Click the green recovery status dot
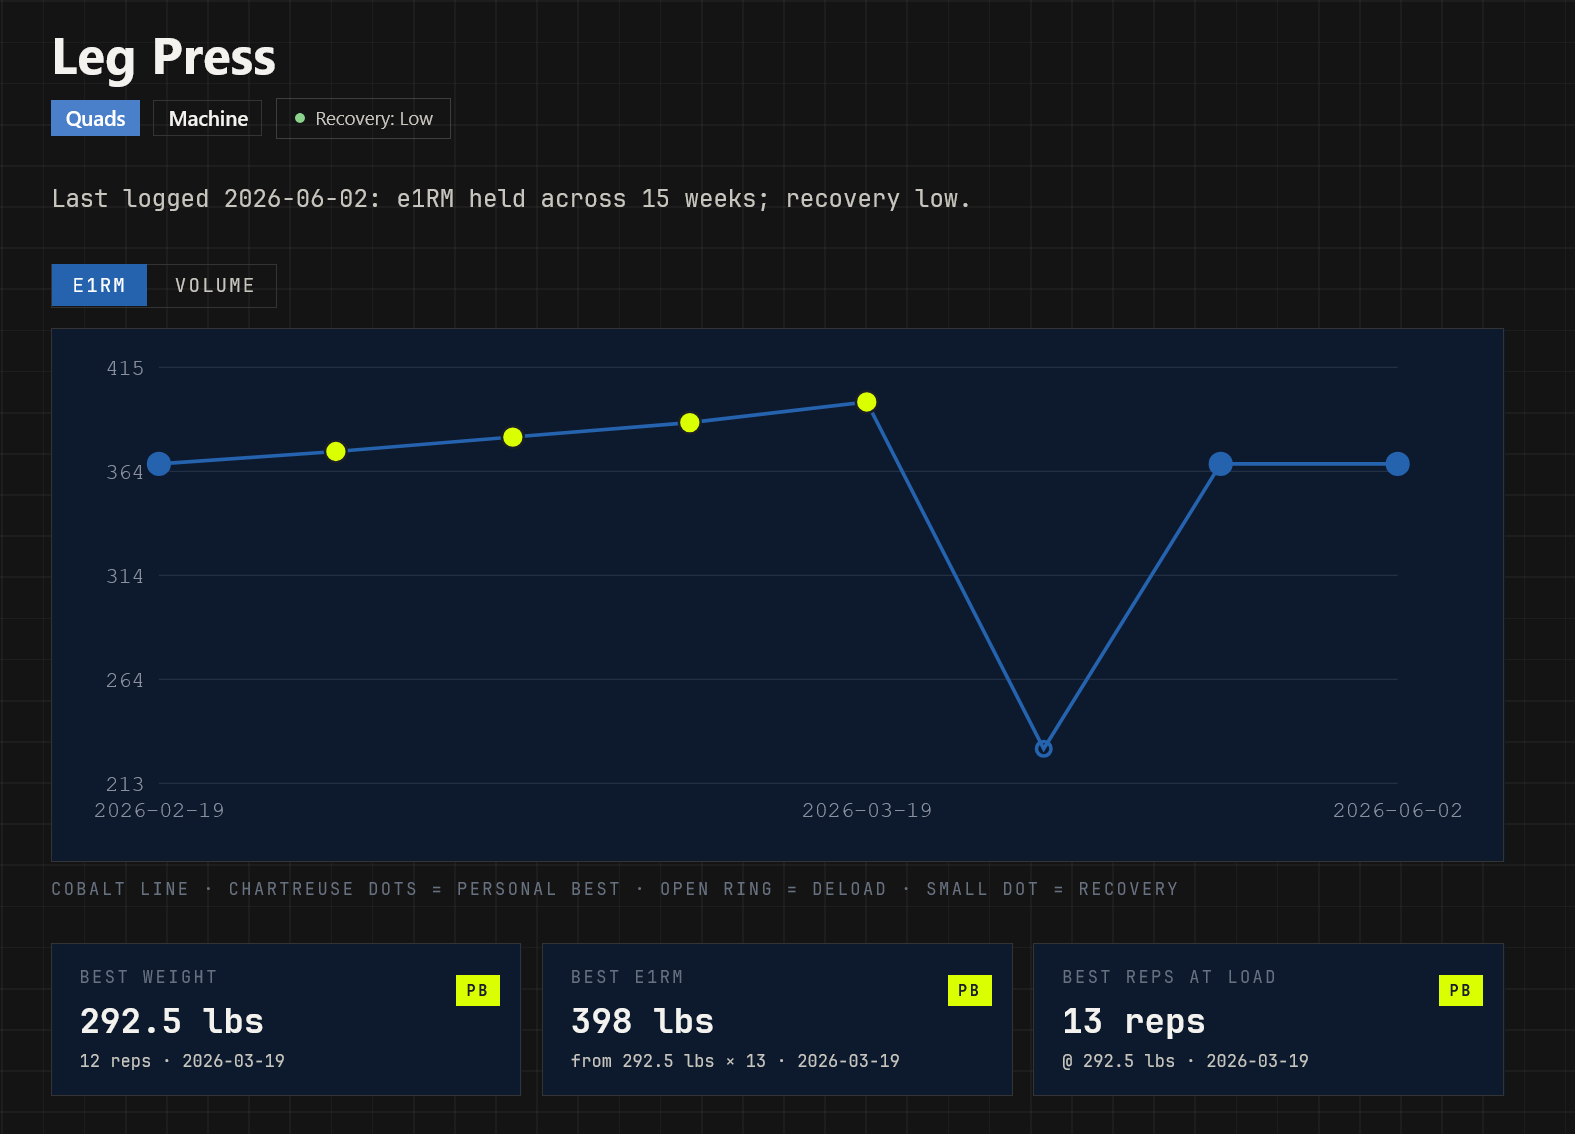 [x=300, y=118]
